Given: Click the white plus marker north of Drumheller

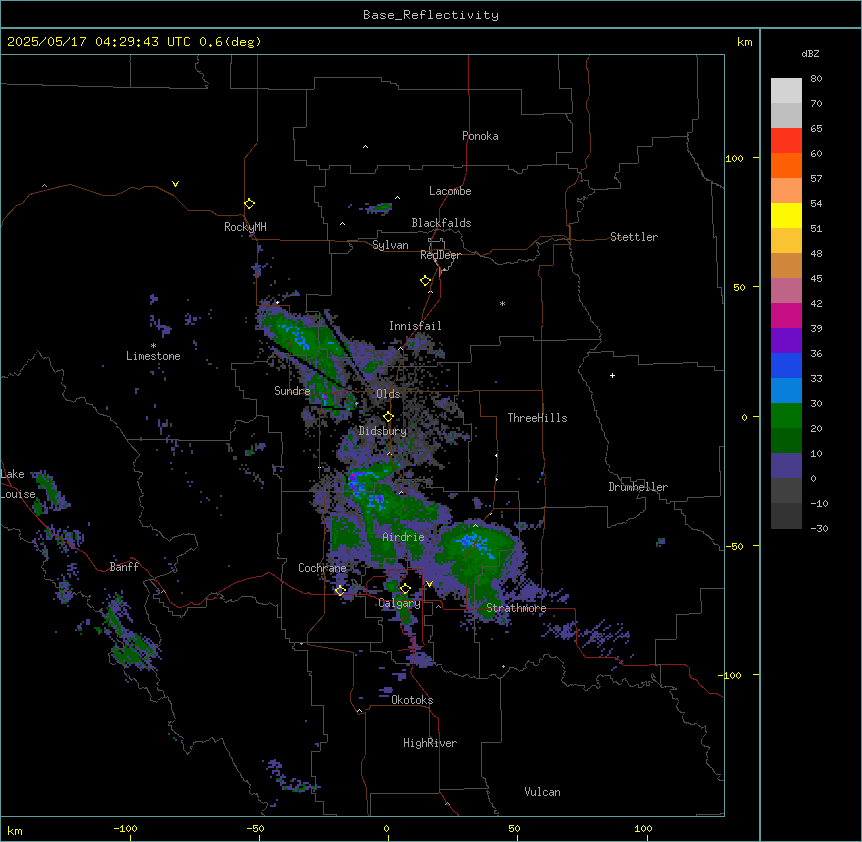Looking at the screenshot, I should coord(612,375).
